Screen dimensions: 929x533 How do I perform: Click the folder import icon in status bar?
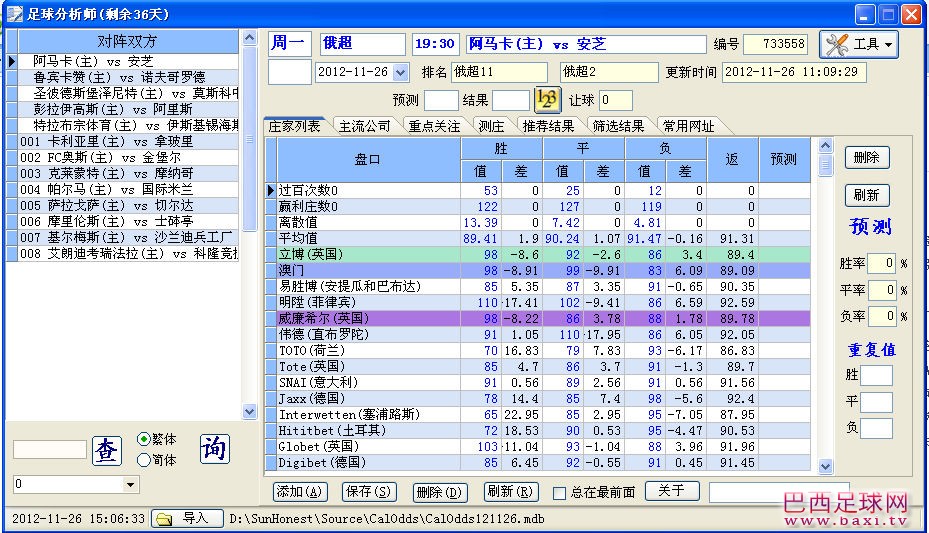point(164,519)
